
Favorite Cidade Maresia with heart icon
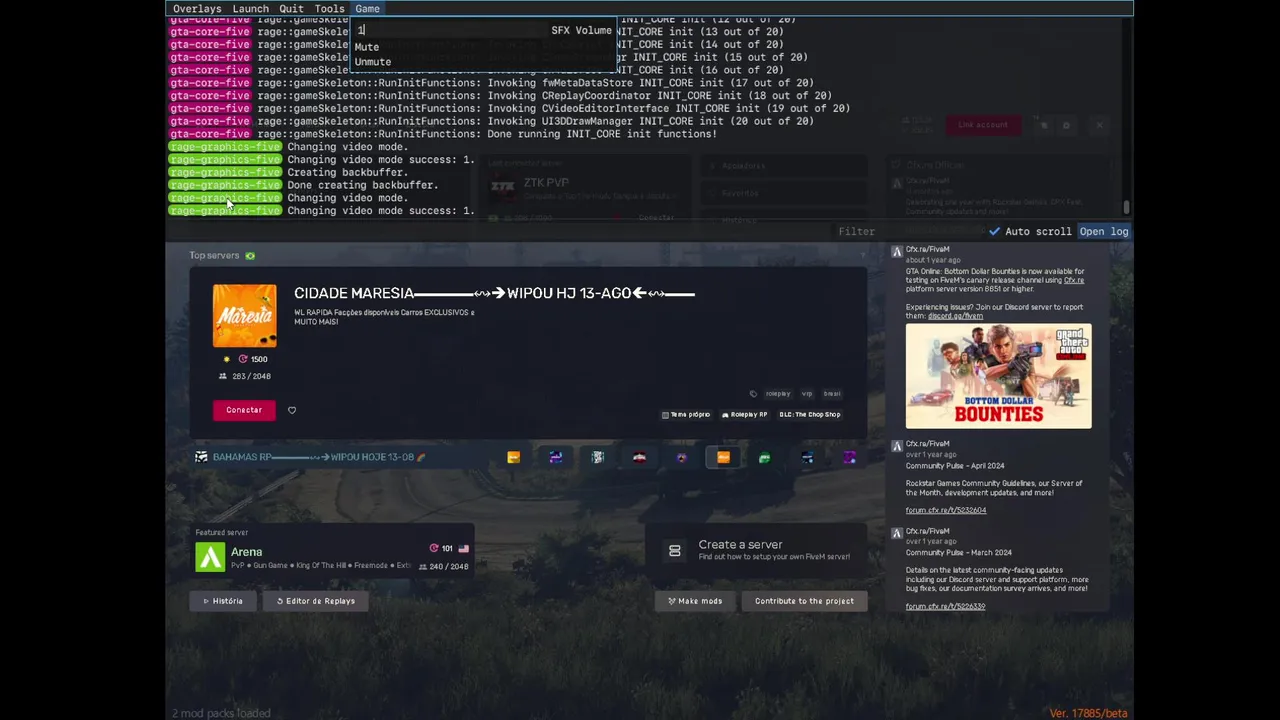click(292, 410)
